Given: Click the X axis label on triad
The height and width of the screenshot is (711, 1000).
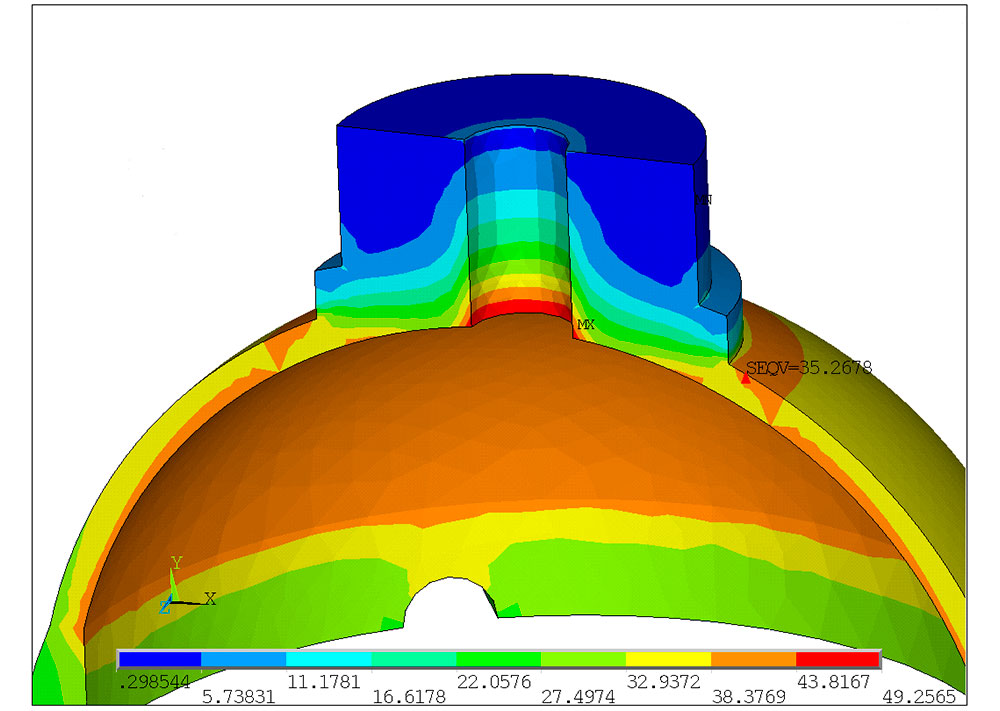Looking at the screenshot, I should pos(210,599).
